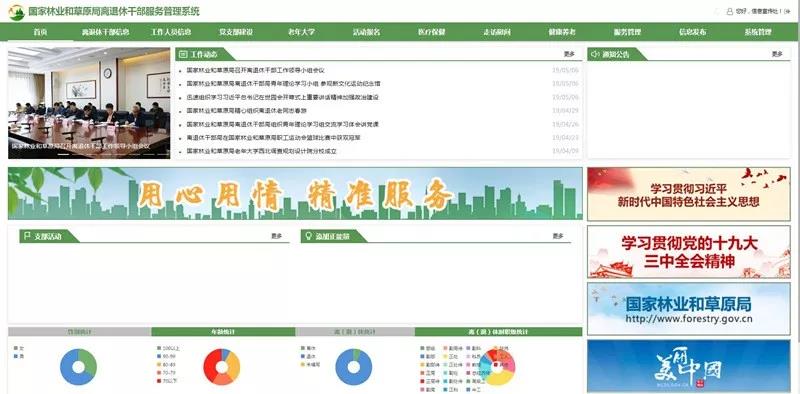This screenshot has width=800, height=394.
Task: Open the 学习贯彻习近平新时代 banner
Action: pyautogui.click(x=689, y=194)
